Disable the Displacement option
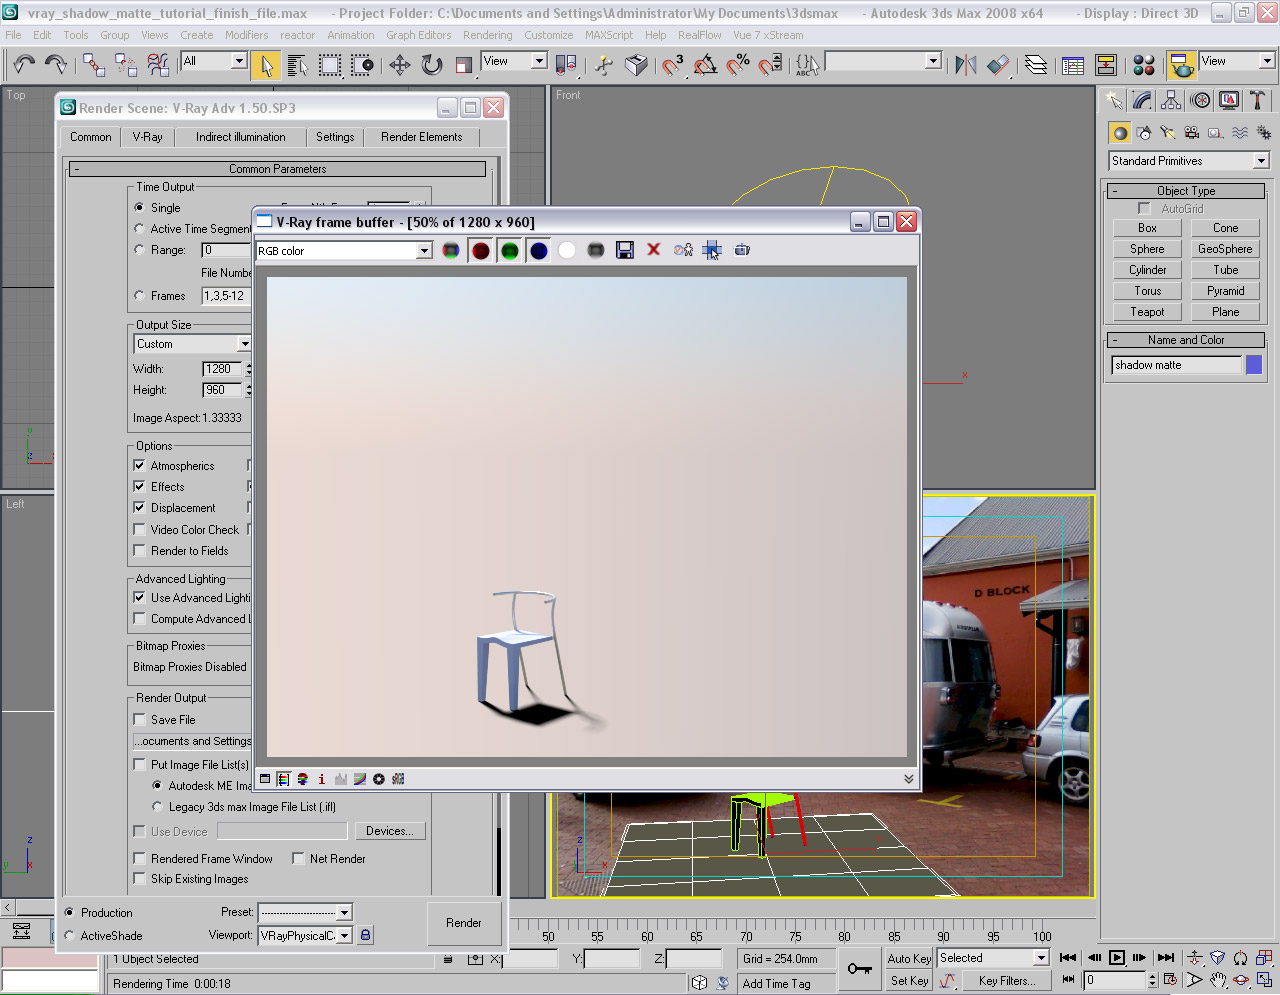Image resolution: width=1280 pixels, height=995 pixels. pos(139,508)
